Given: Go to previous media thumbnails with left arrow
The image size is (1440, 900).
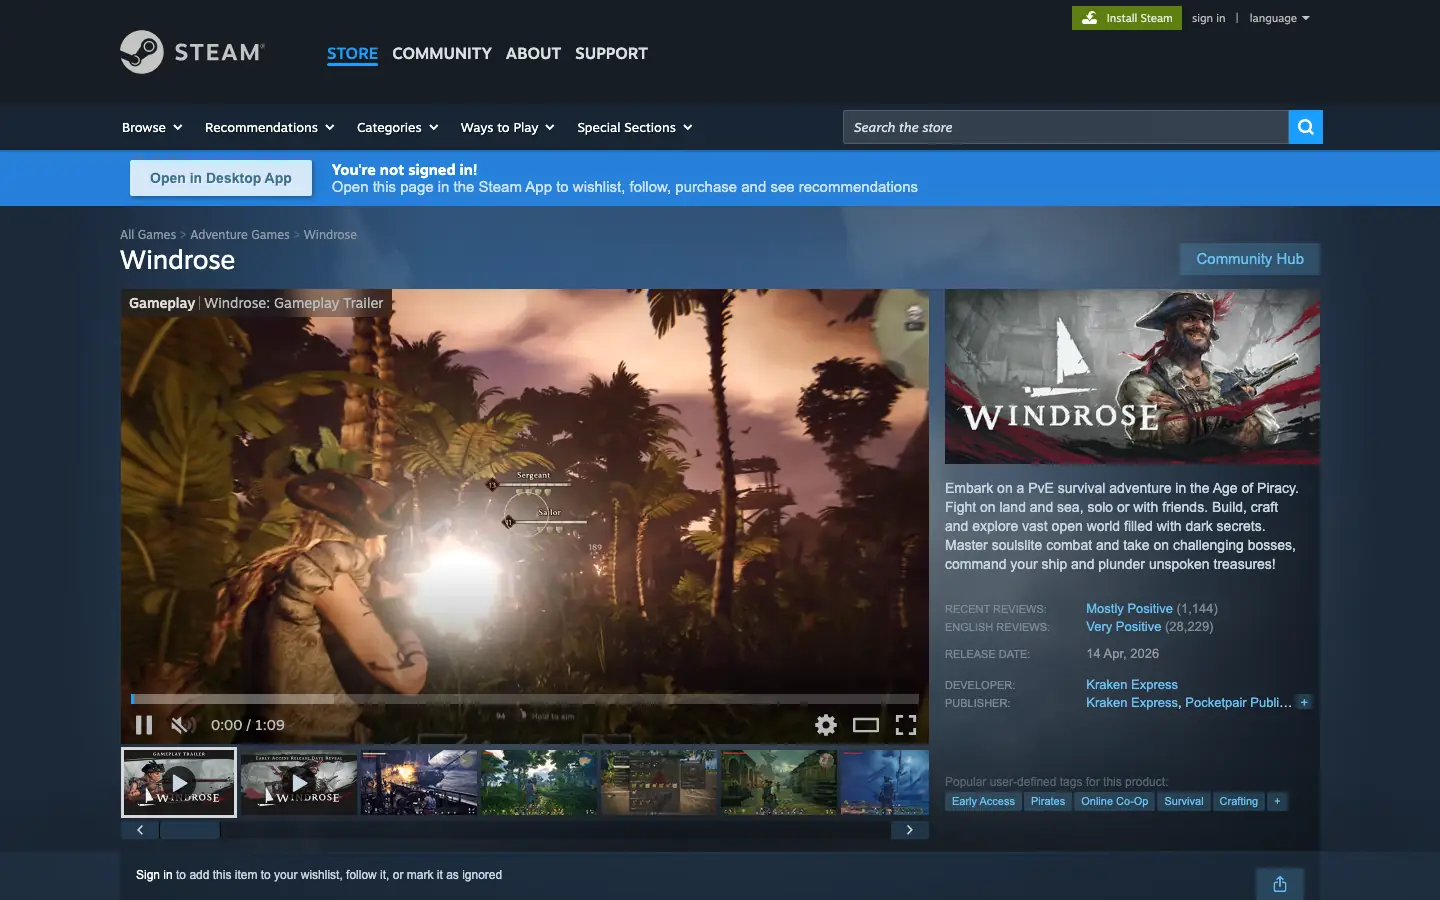Looking at the screenshot, I should pyautogui.click(x=140, y=830).
